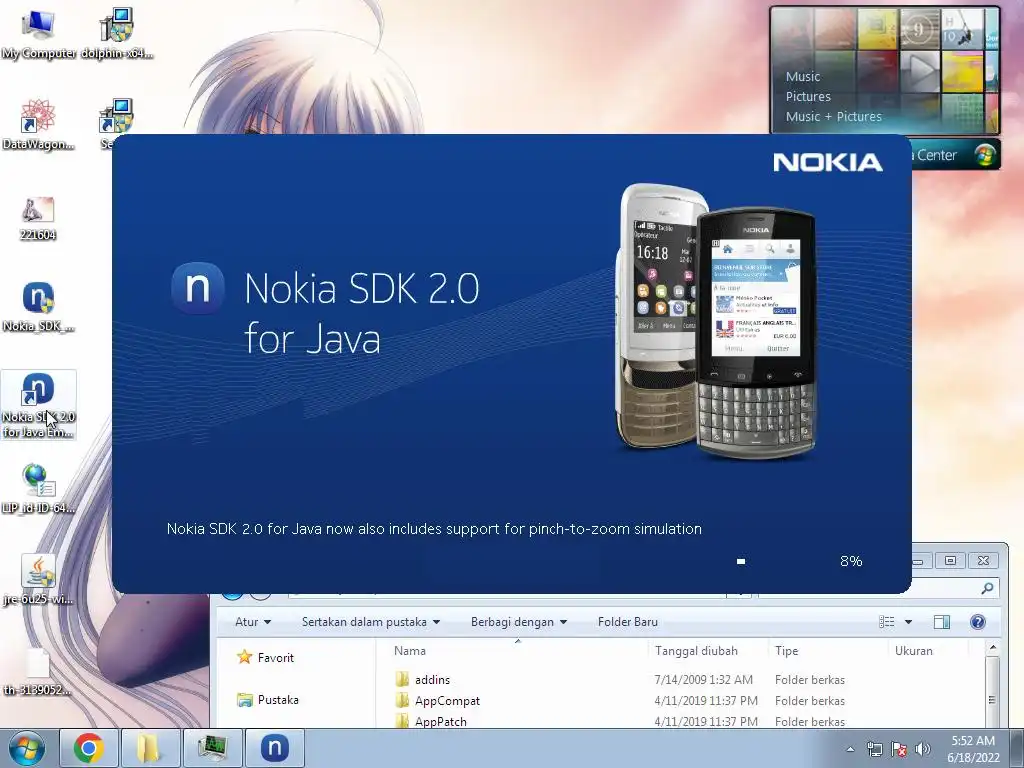This screenshot has height=768, width=1024.
Task: Switch to the File Explorer taskbar button
Action: (150, 748)
